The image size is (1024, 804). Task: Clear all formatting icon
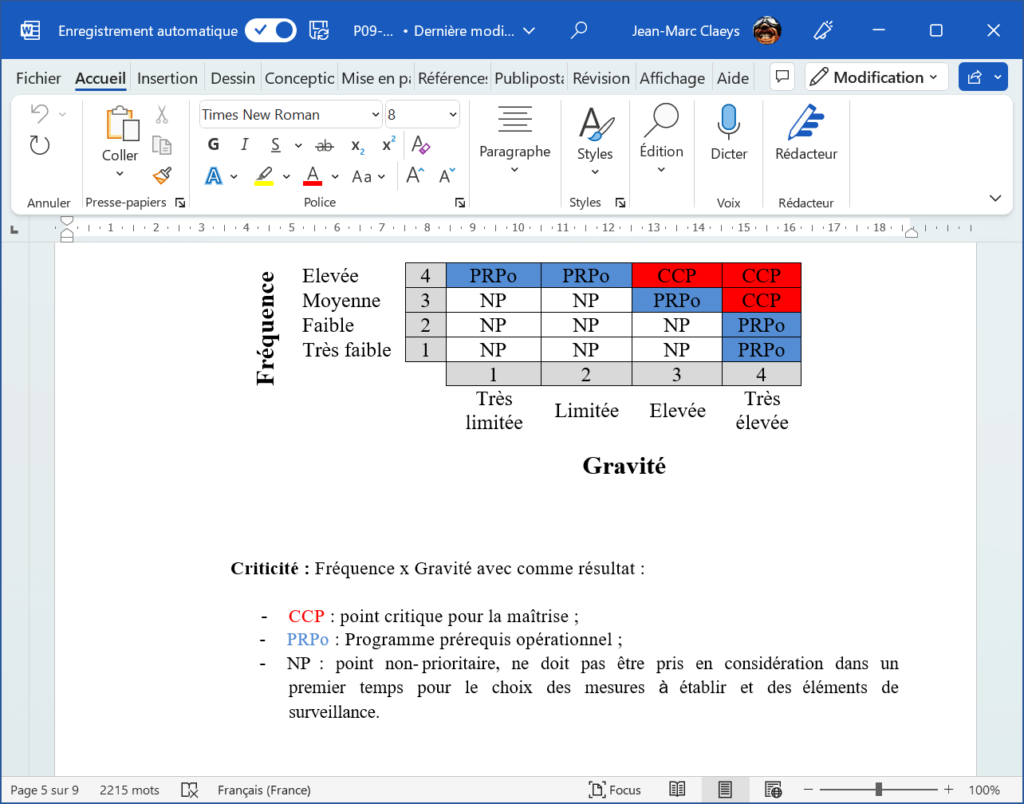[x=421, y=144]
